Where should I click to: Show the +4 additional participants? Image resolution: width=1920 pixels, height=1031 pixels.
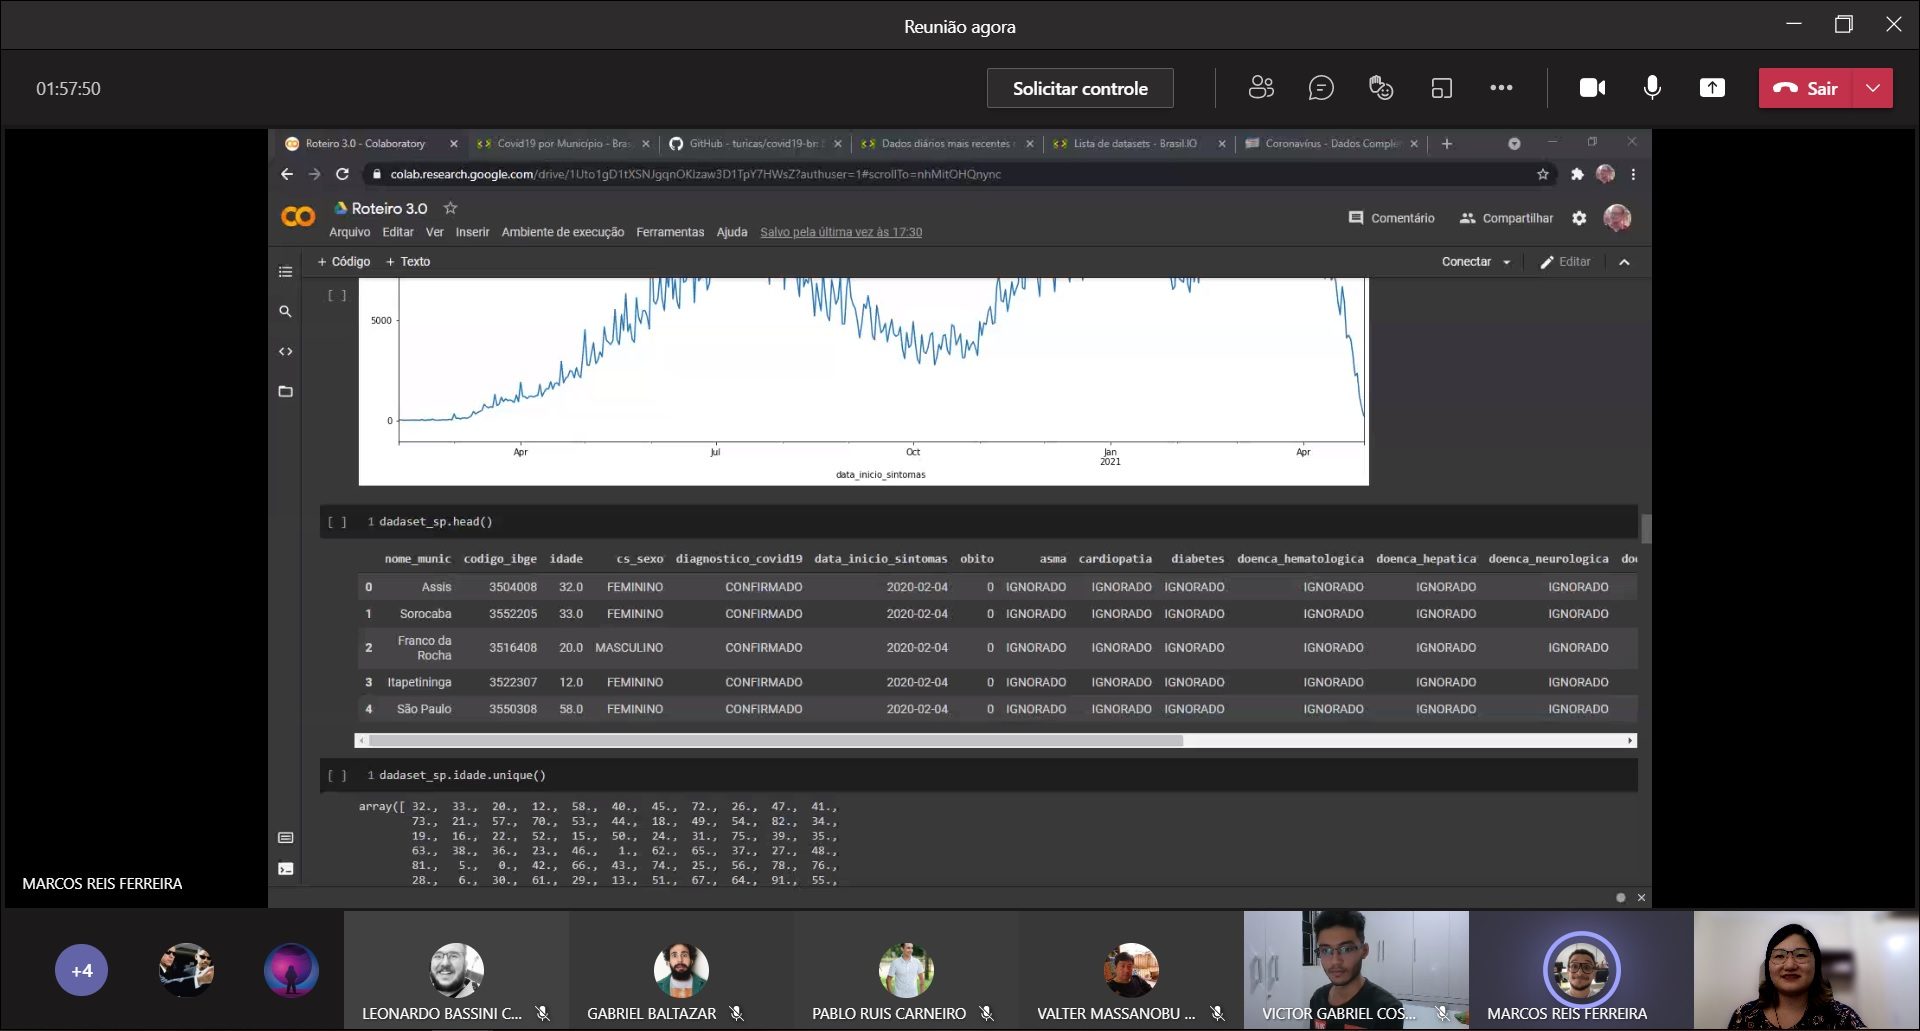[x=82, y=970]
